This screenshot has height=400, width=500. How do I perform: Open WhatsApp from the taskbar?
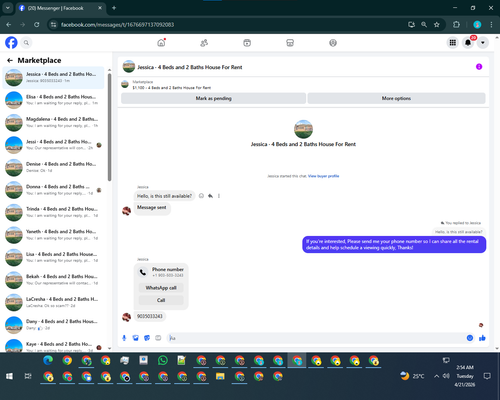pyautogui.click(x=163, y=360)
